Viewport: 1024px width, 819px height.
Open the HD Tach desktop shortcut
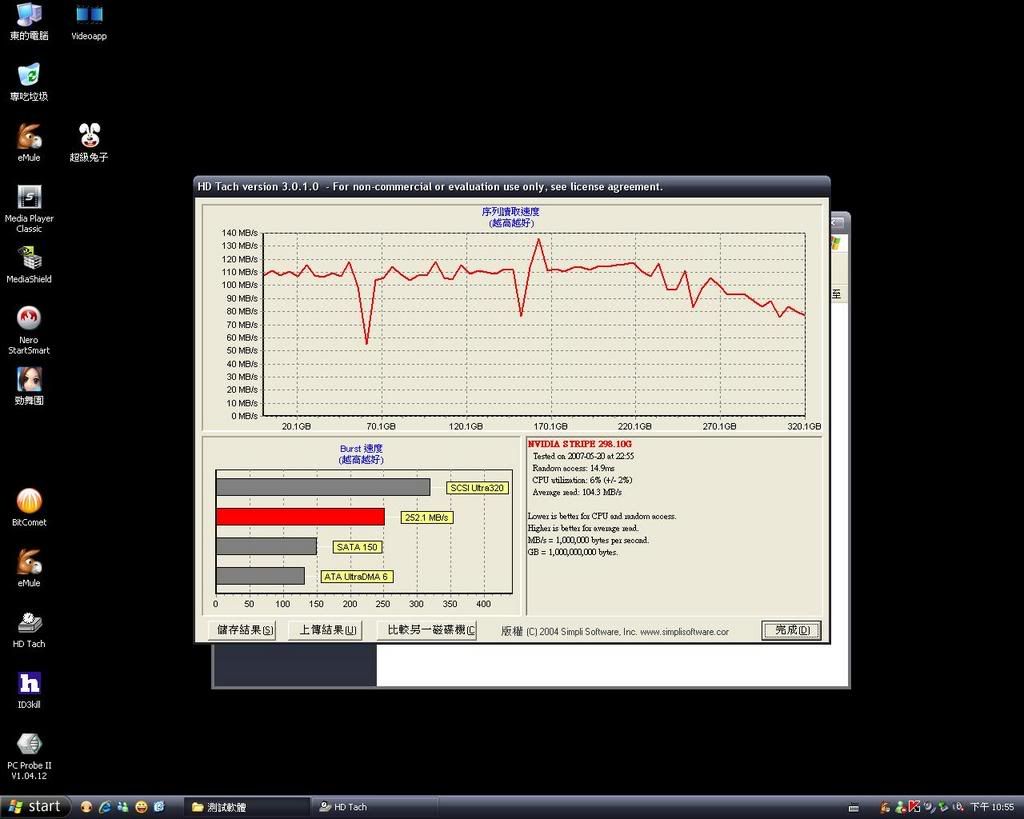pos(29,630)
